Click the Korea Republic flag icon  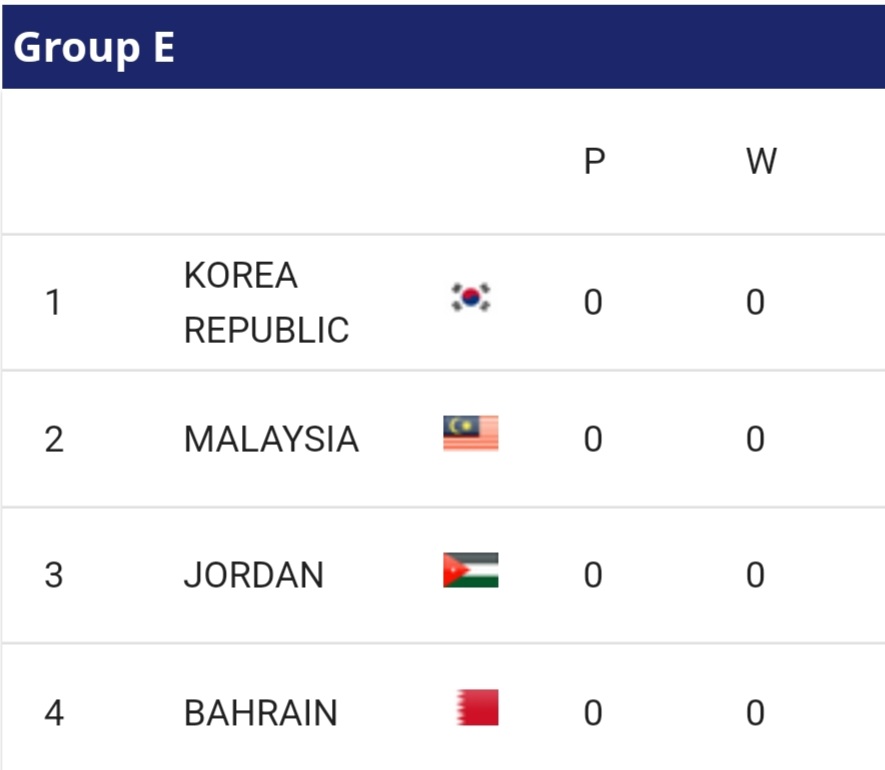click(x=470, y=298)
